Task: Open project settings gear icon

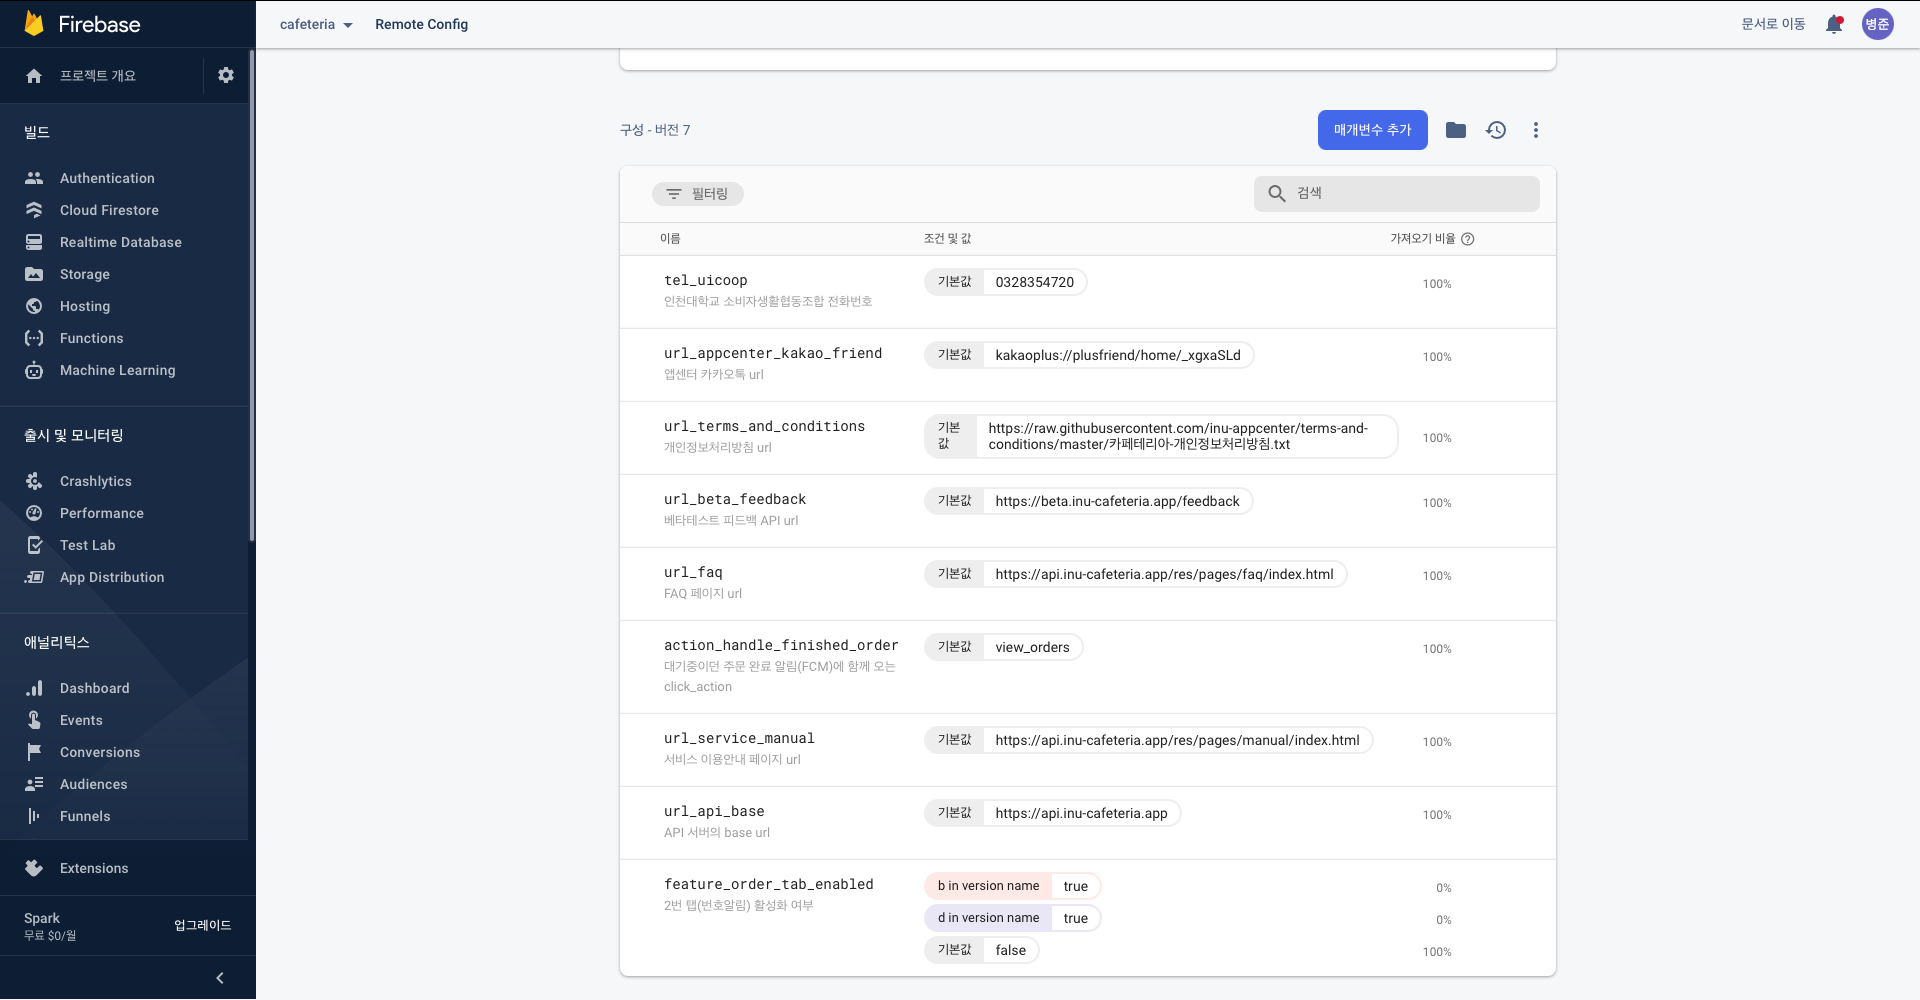Action: point(226,75)
